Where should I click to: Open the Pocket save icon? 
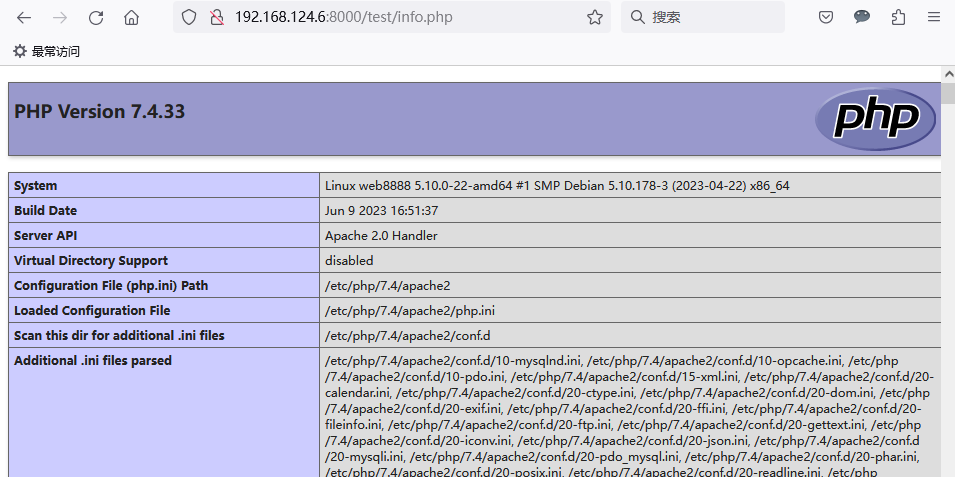click(x=825, y=17)
